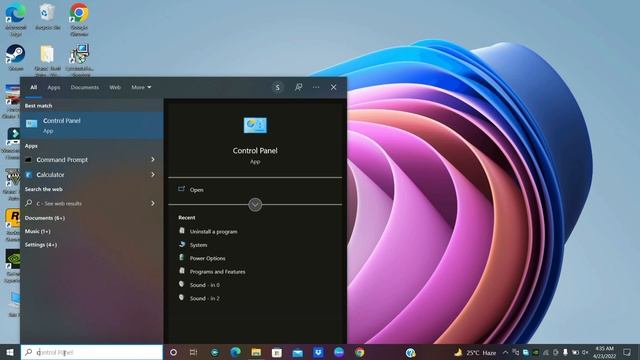
Task: Show hidden system tray icons
Action: coord(505,352)
